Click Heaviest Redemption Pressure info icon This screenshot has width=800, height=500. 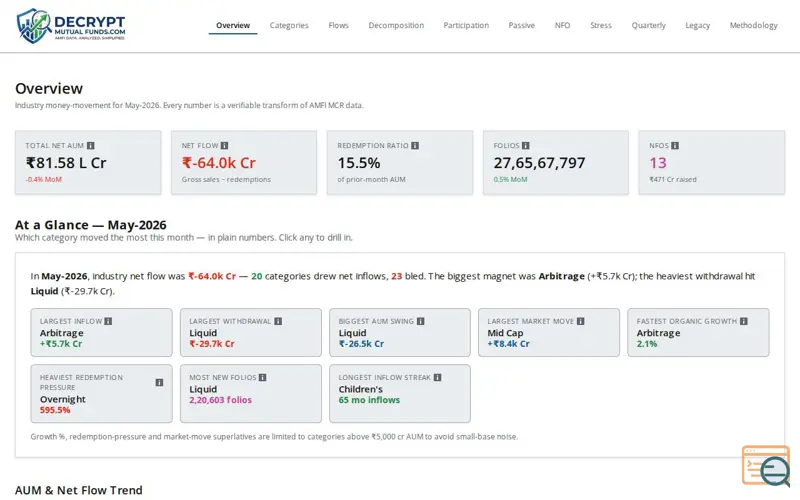[x=159, y=383]
